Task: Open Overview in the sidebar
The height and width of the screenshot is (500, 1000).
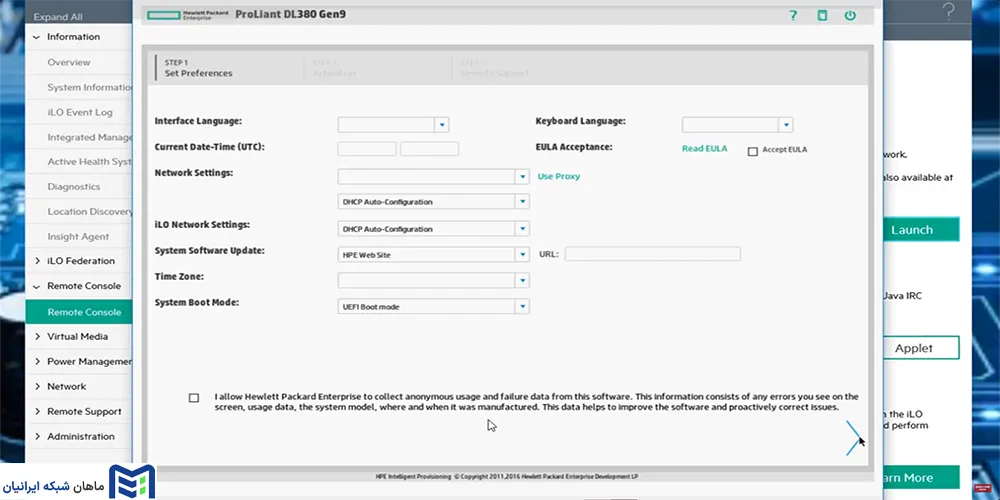Action: pos(69,62)
